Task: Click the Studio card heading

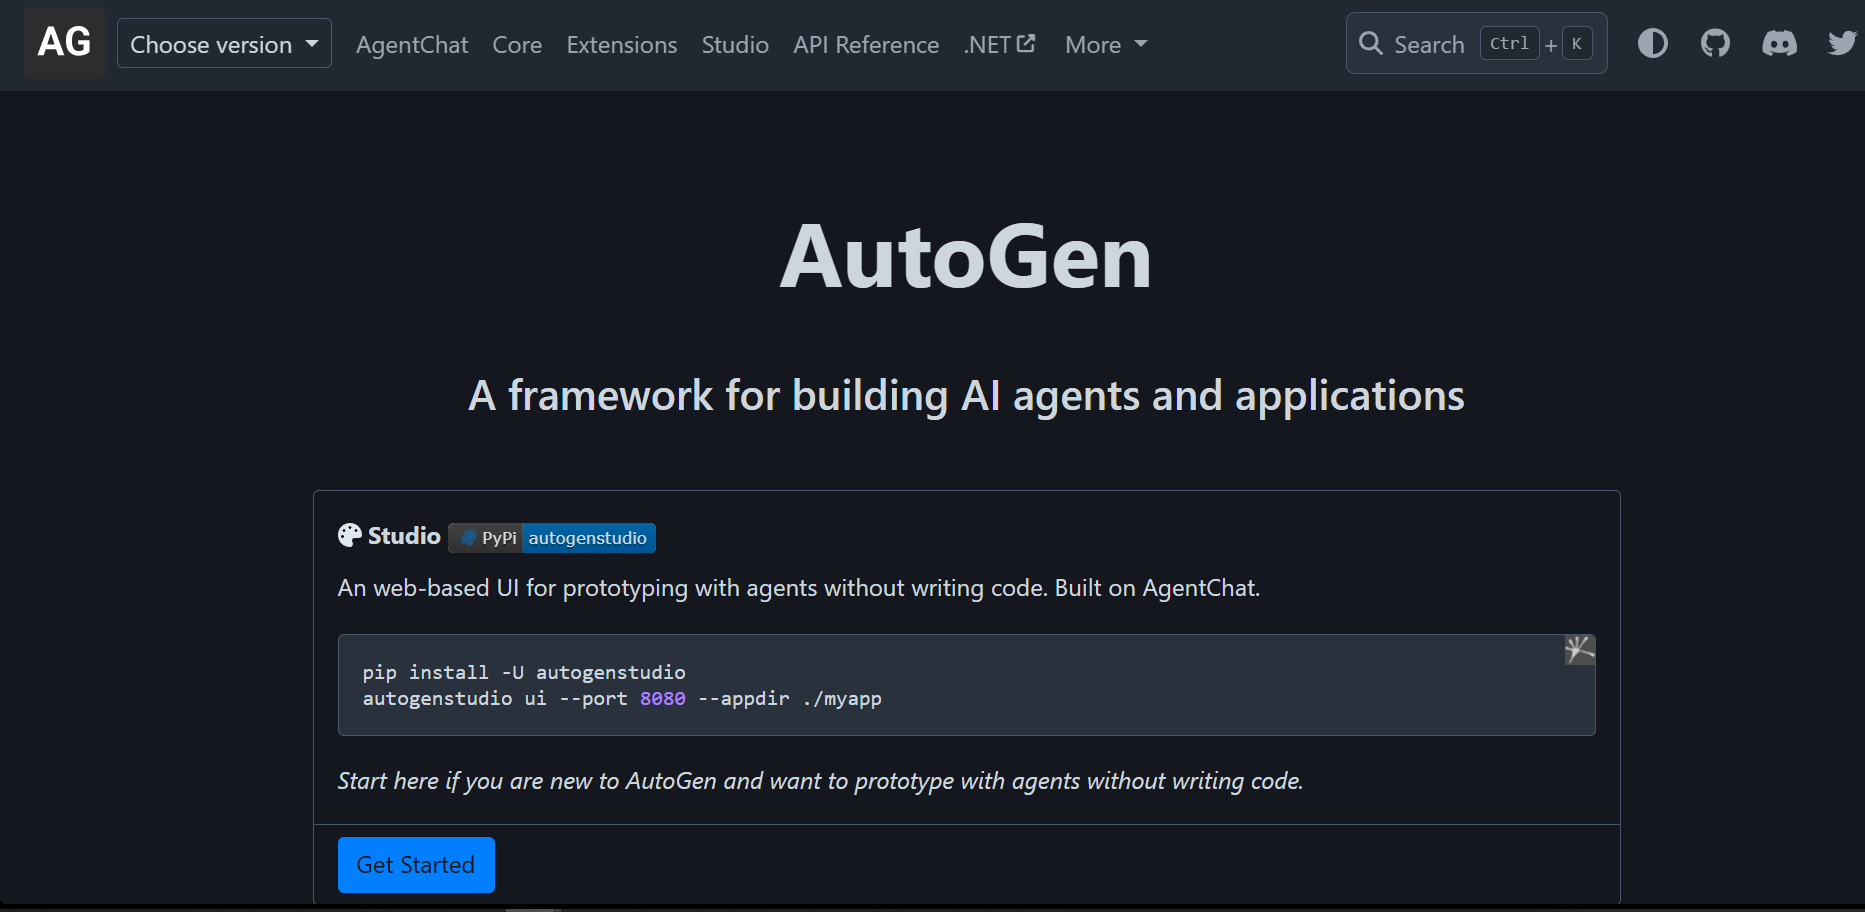Action: (x=404, y=536)
